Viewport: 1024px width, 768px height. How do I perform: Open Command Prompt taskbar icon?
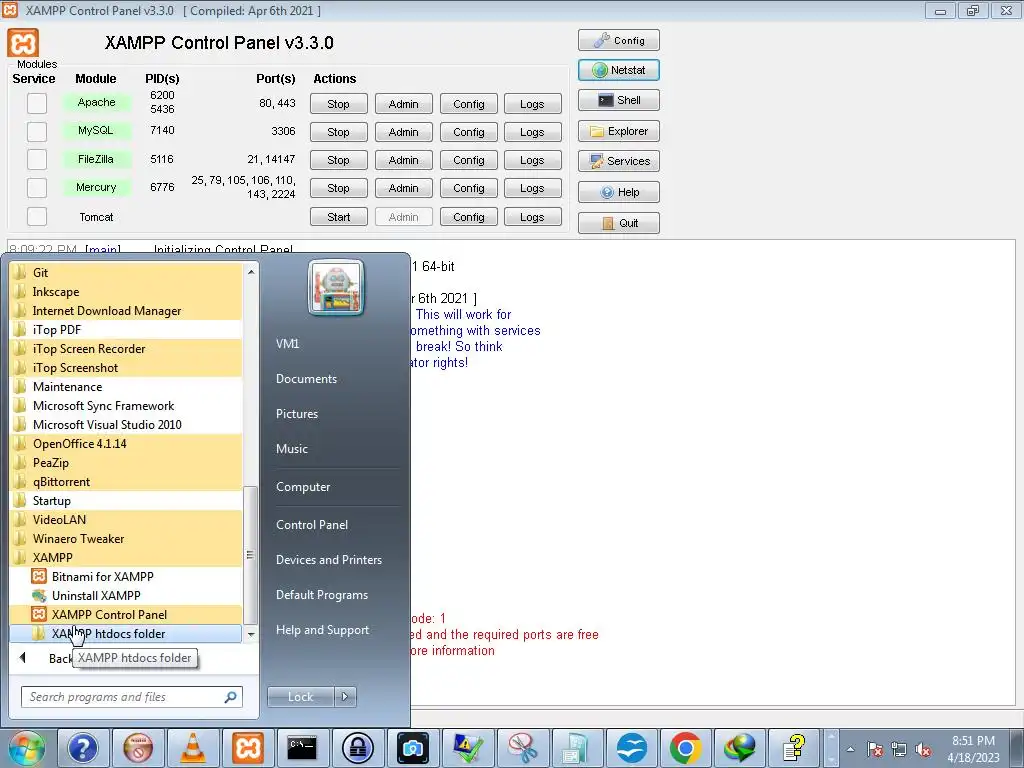pos(302,748)
